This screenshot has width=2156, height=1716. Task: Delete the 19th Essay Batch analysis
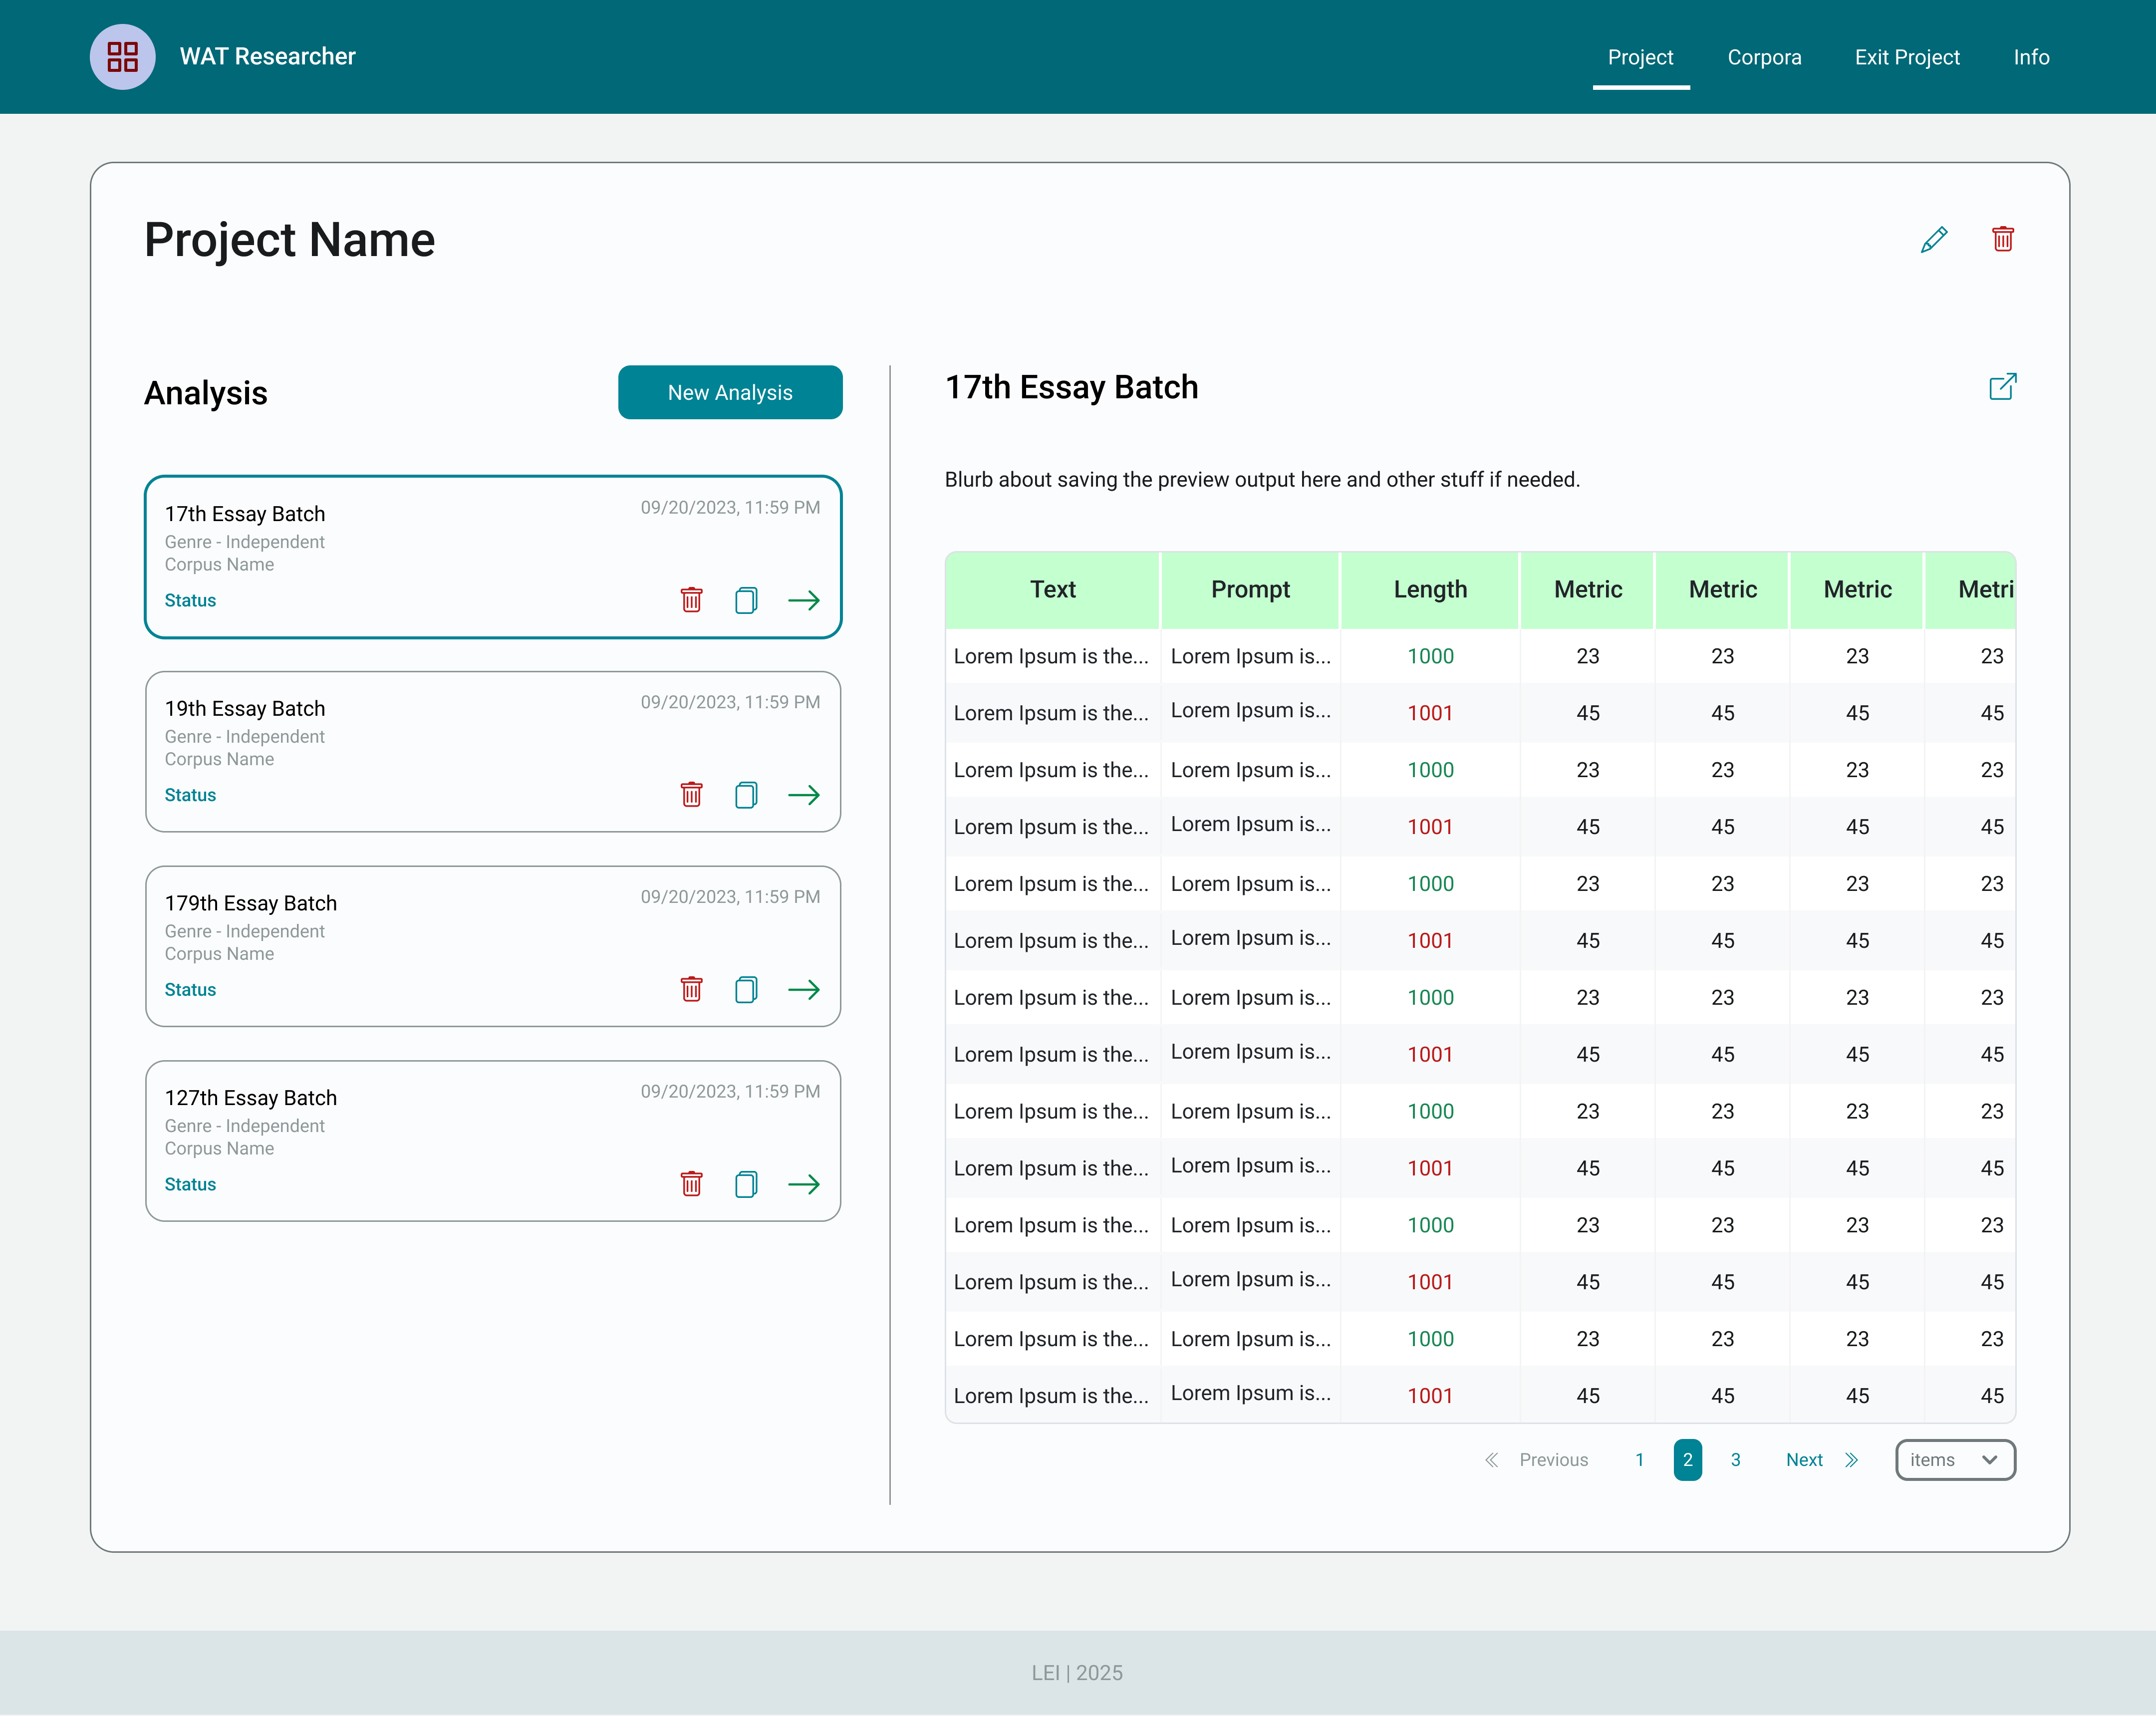(691, 795)
